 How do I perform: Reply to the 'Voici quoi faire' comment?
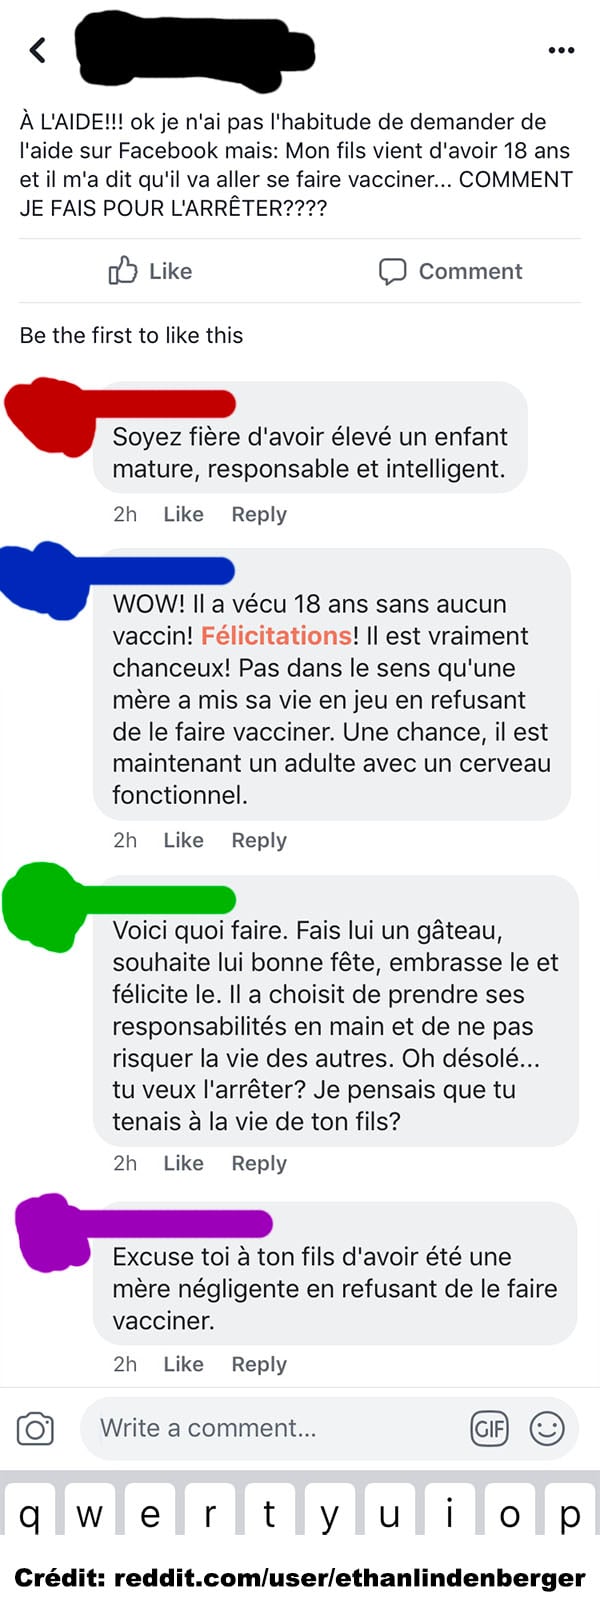(259, 1163)
